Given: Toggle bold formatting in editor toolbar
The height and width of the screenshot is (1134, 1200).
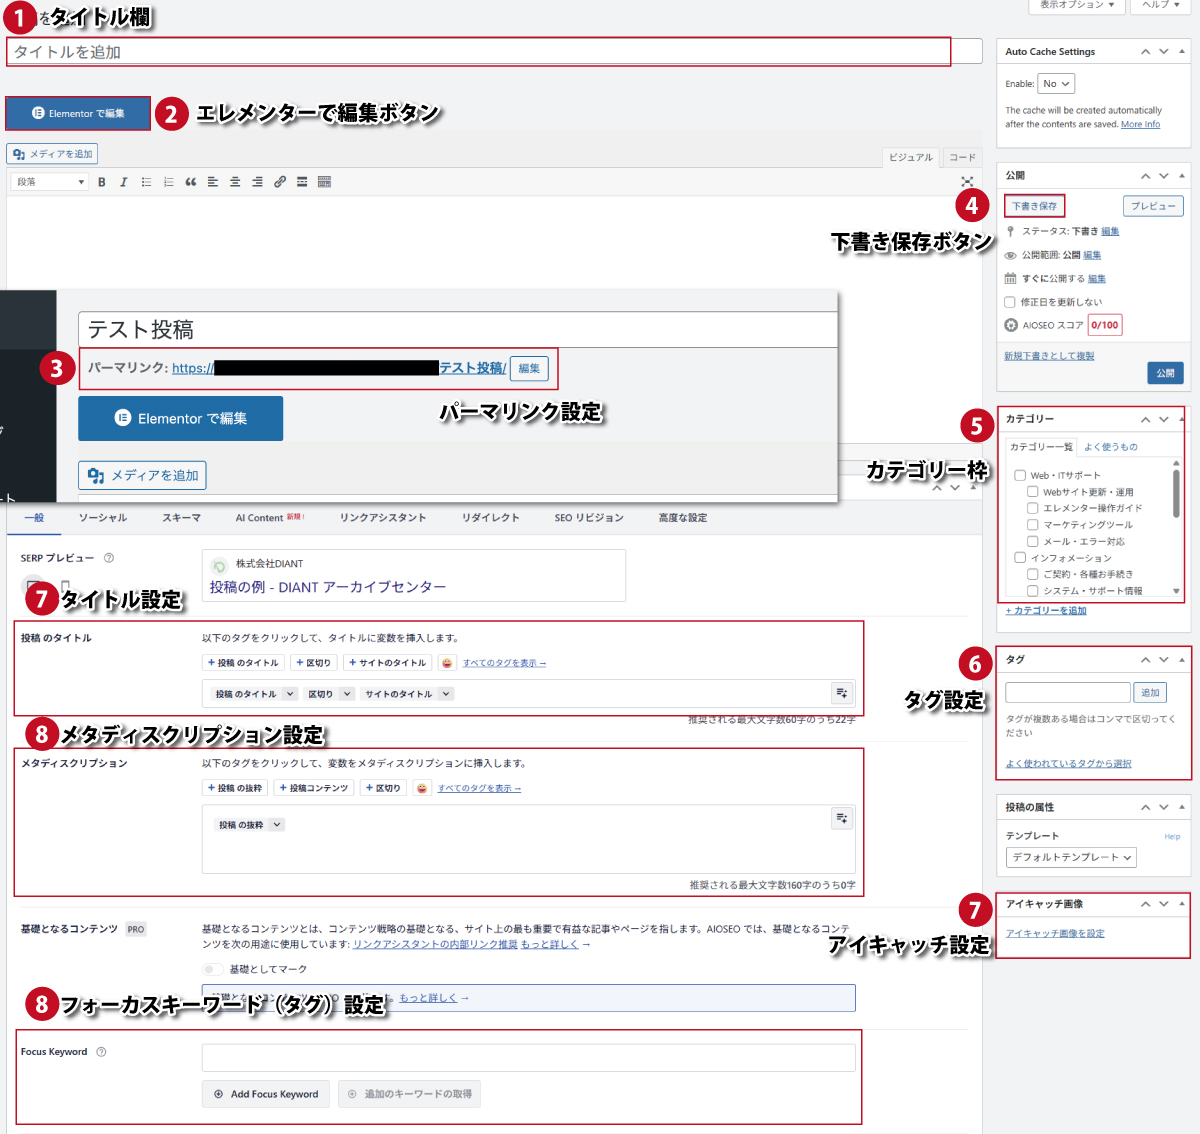Looking at the screenshot, I should point(101,182).
